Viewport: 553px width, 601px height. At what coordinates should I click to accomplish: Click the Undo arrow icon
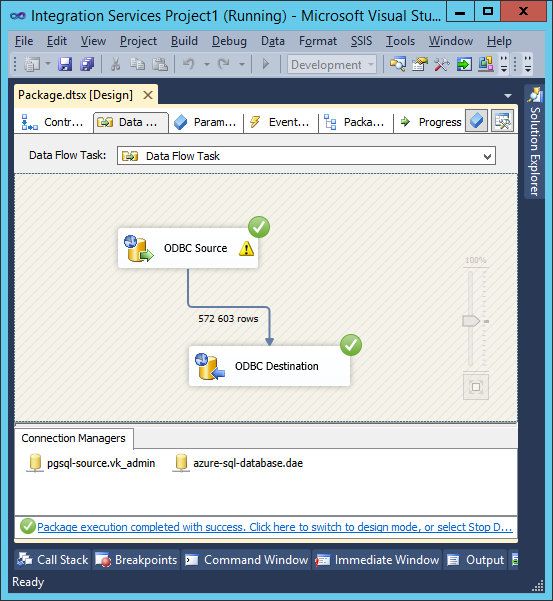(188, 64)
